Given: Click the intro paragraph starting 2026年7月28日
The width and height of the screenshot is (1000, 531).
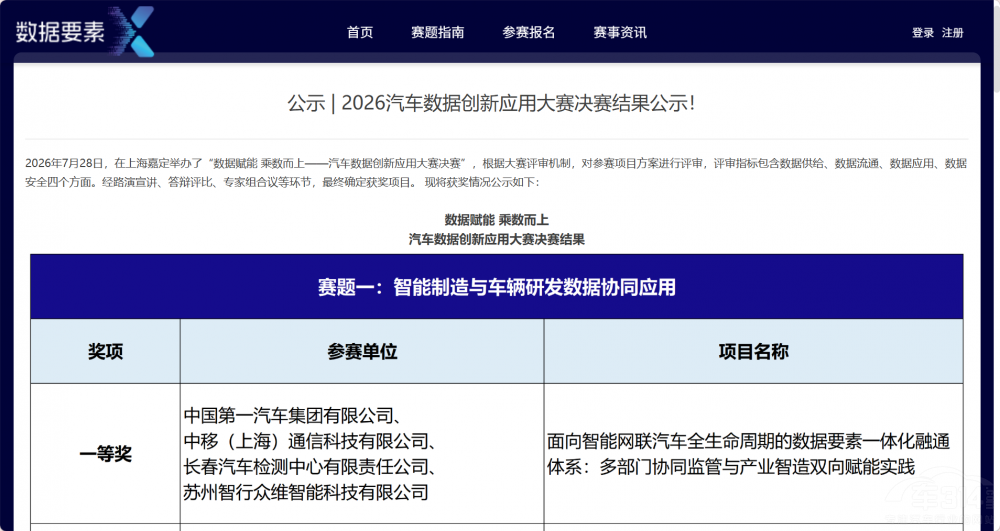Looking at the screenshot, I should coord(496,173).
